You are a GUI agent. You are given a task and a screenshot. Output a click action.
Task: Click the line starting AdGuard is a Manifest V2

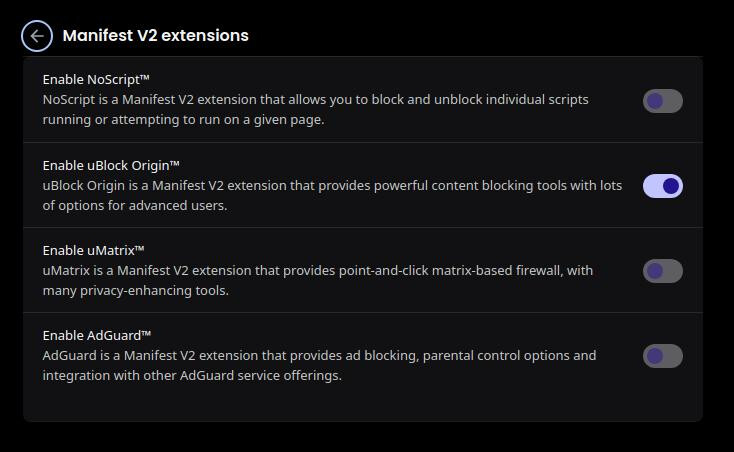coord(319,356)
